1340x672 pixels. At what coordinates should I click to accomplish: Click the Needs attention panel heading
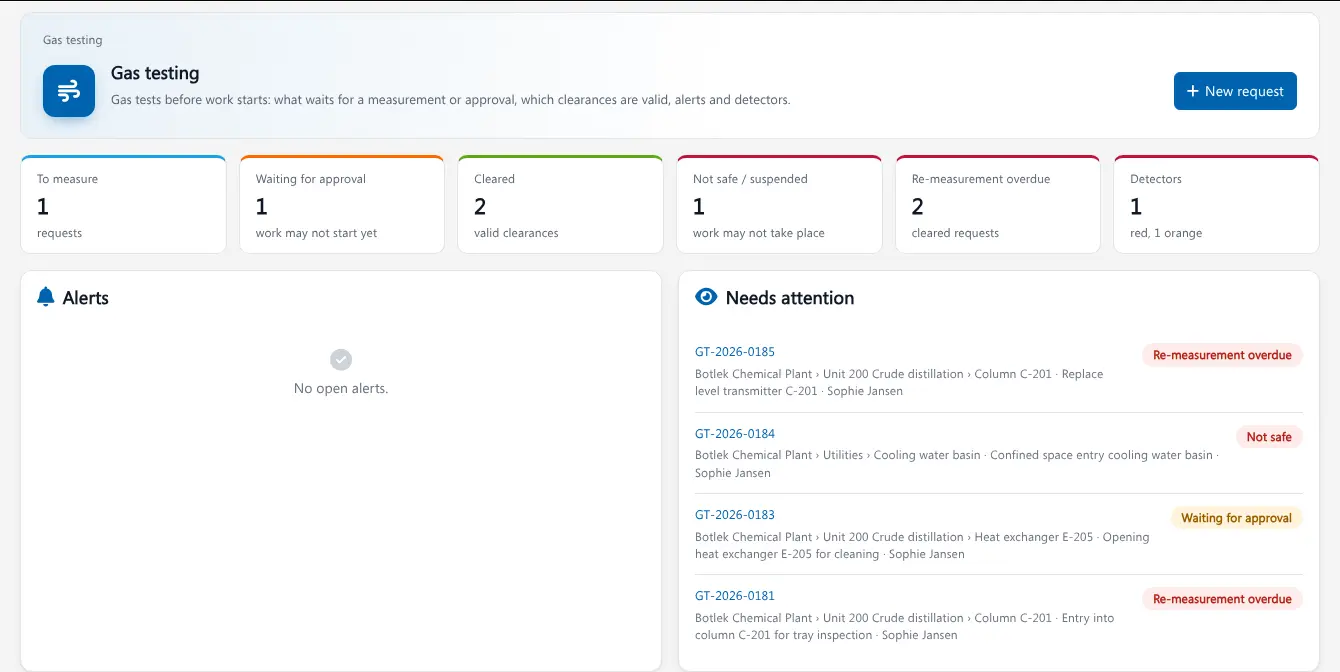point(790,298)
